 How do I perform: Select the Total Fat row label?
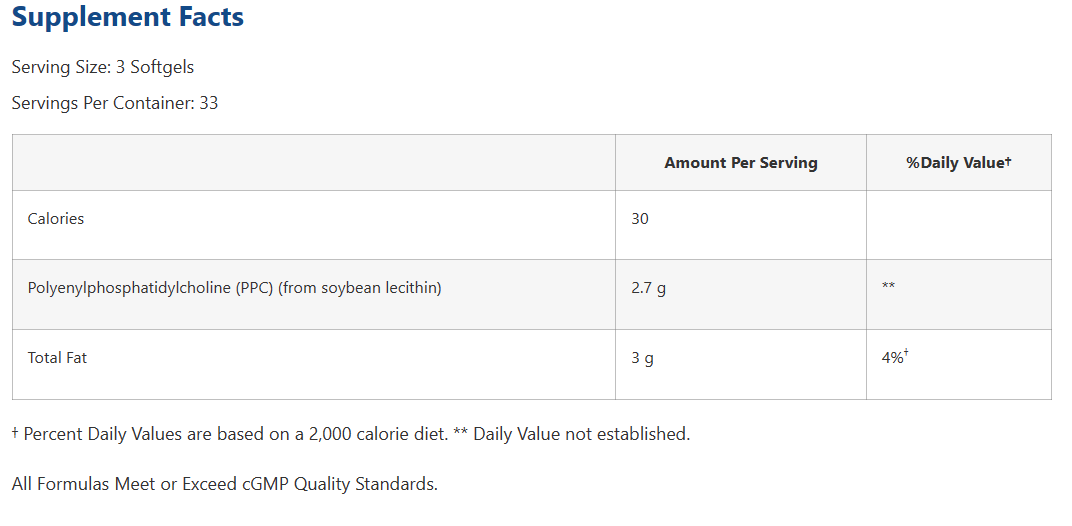[57, 357]
